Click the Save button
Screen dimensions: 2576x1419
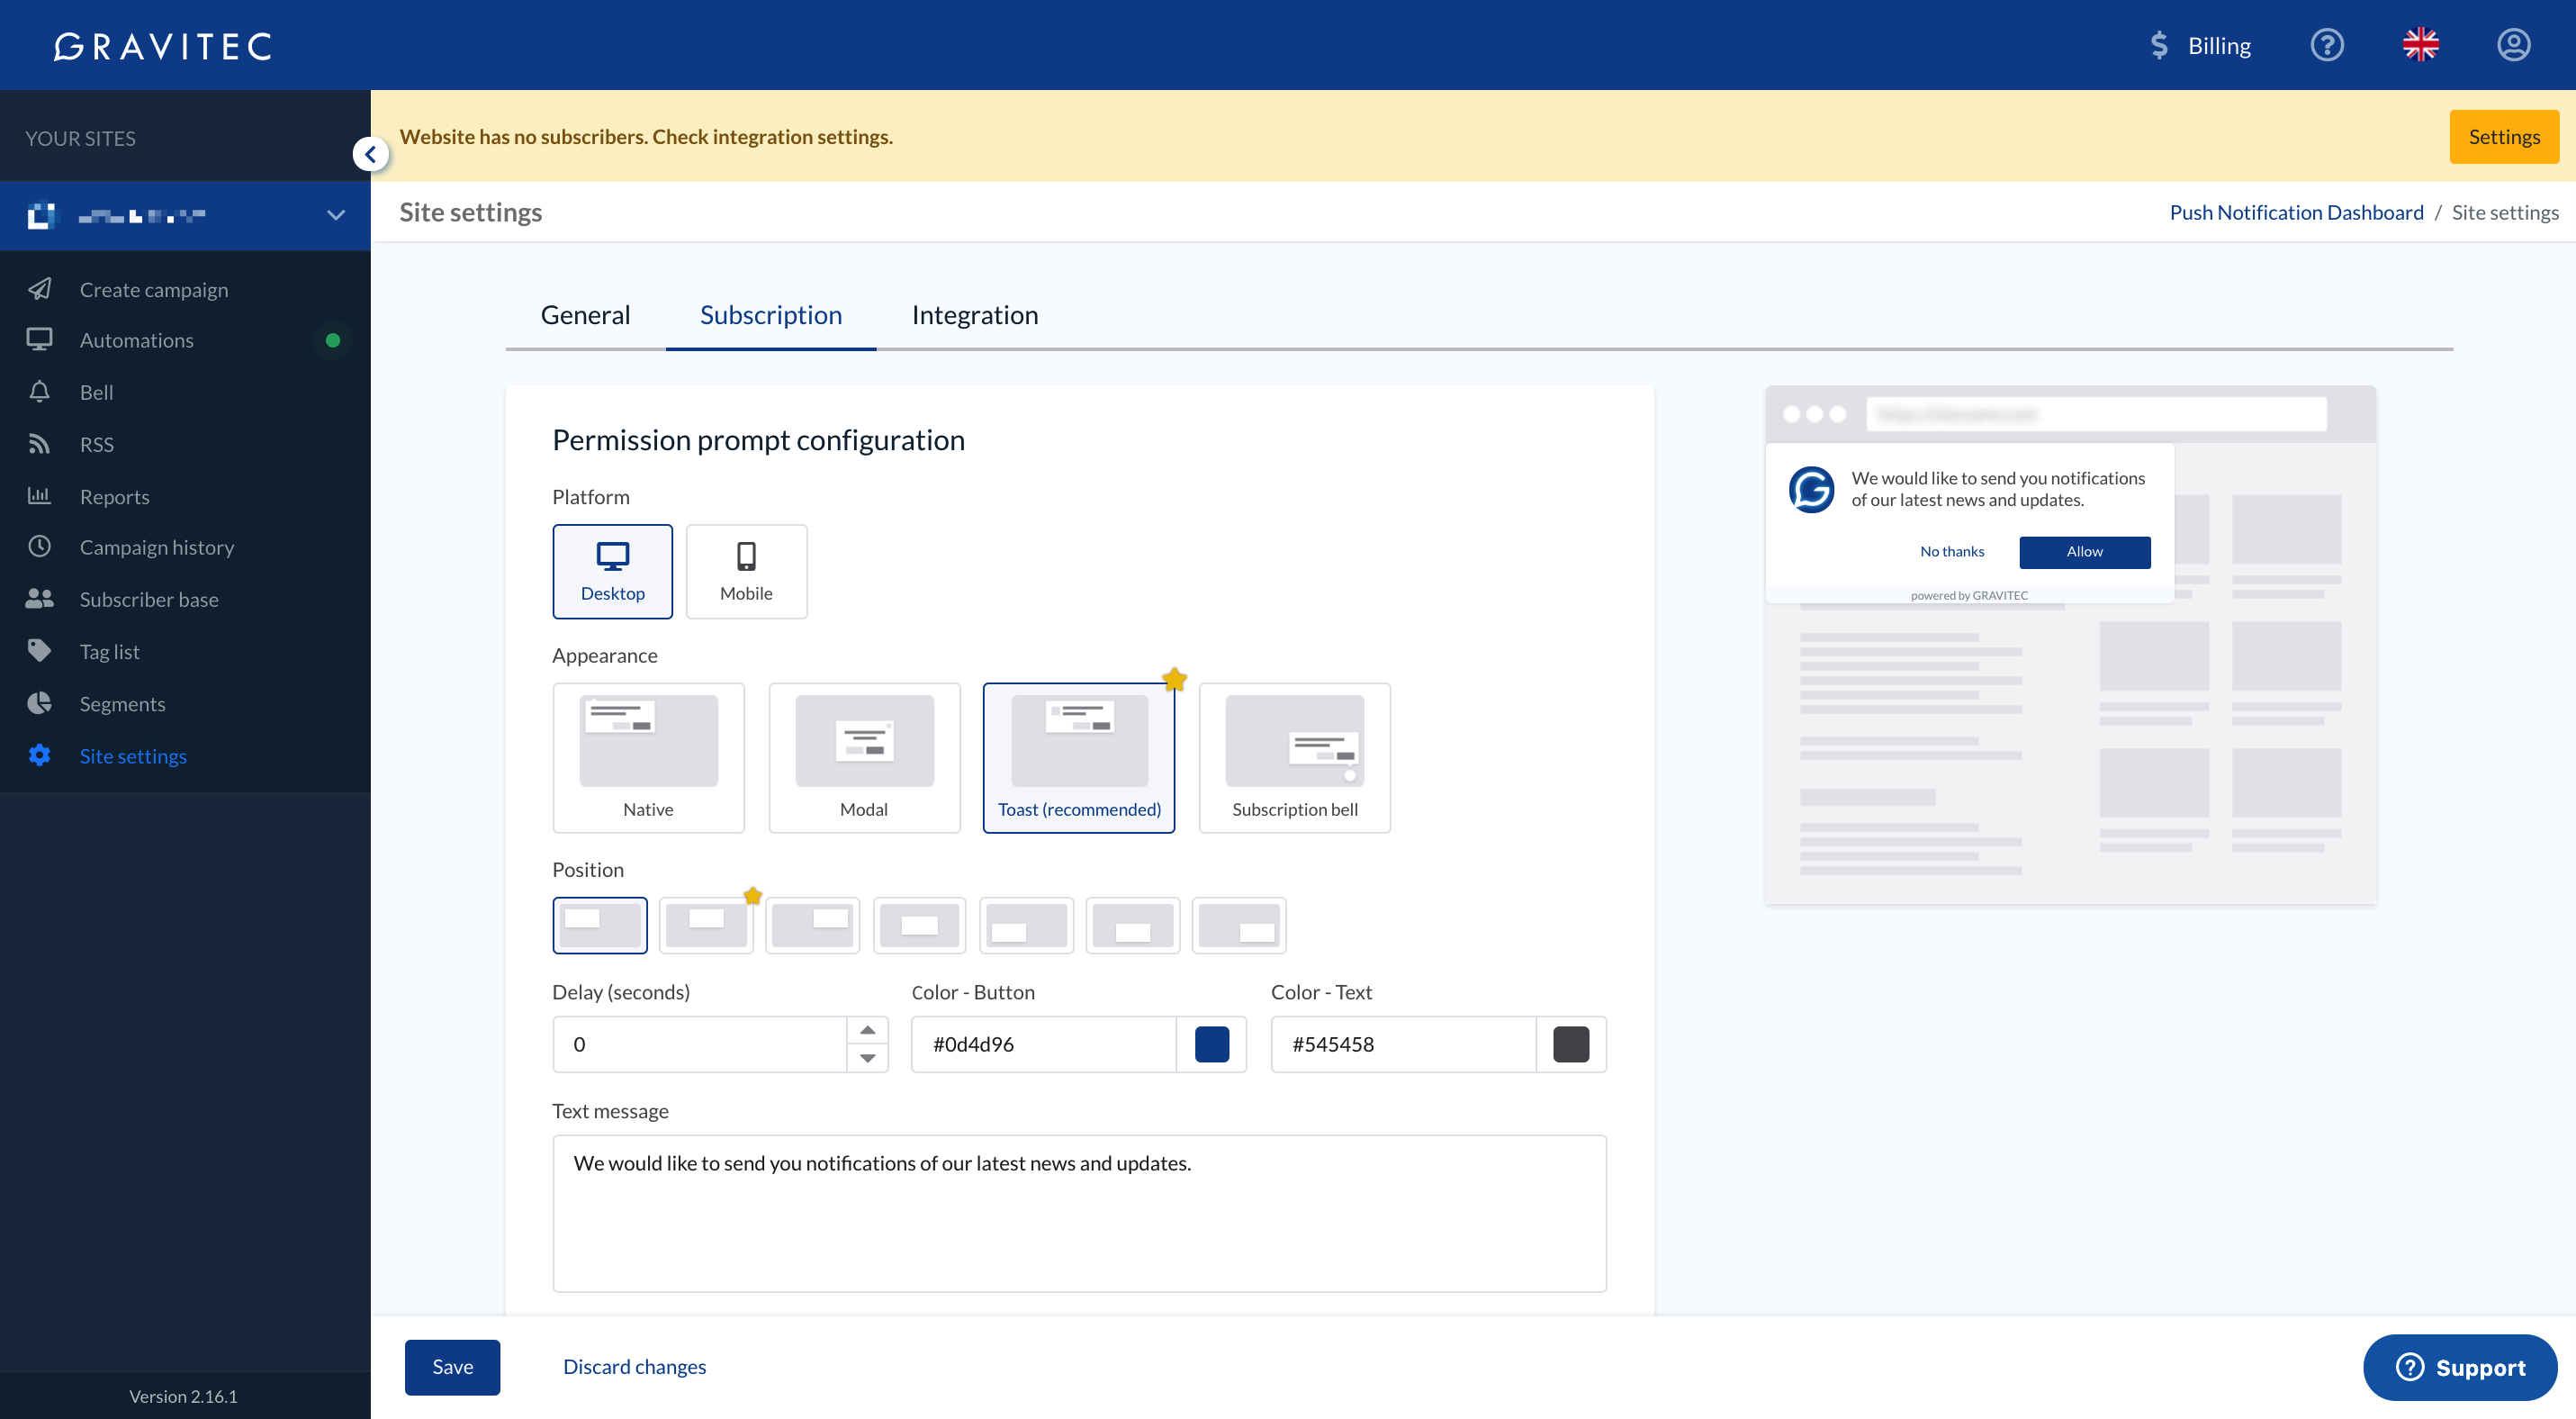(452, 1366)
